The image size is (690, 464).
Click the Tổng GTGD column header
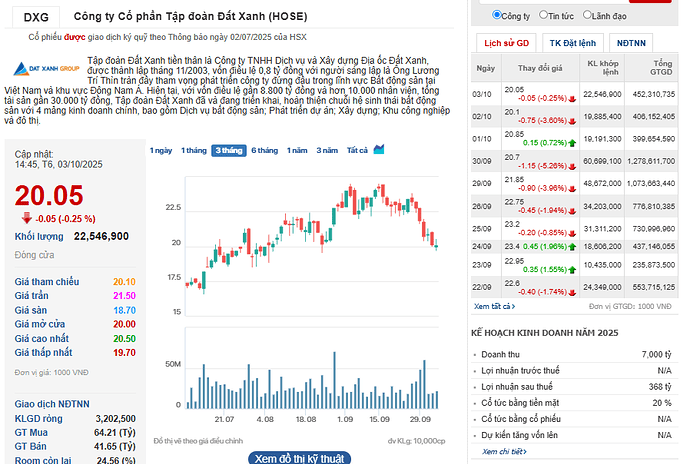(651, 68)
